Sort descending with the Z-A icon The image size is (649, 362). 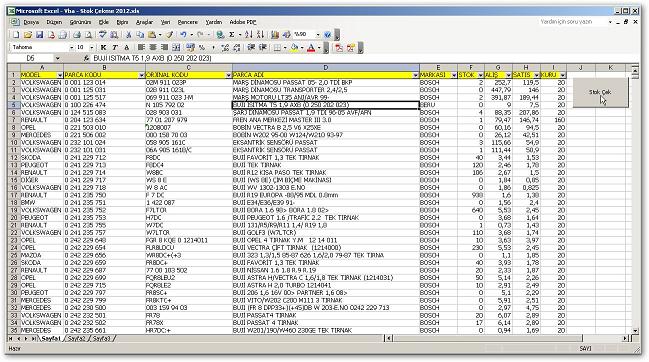pos(260,35)
